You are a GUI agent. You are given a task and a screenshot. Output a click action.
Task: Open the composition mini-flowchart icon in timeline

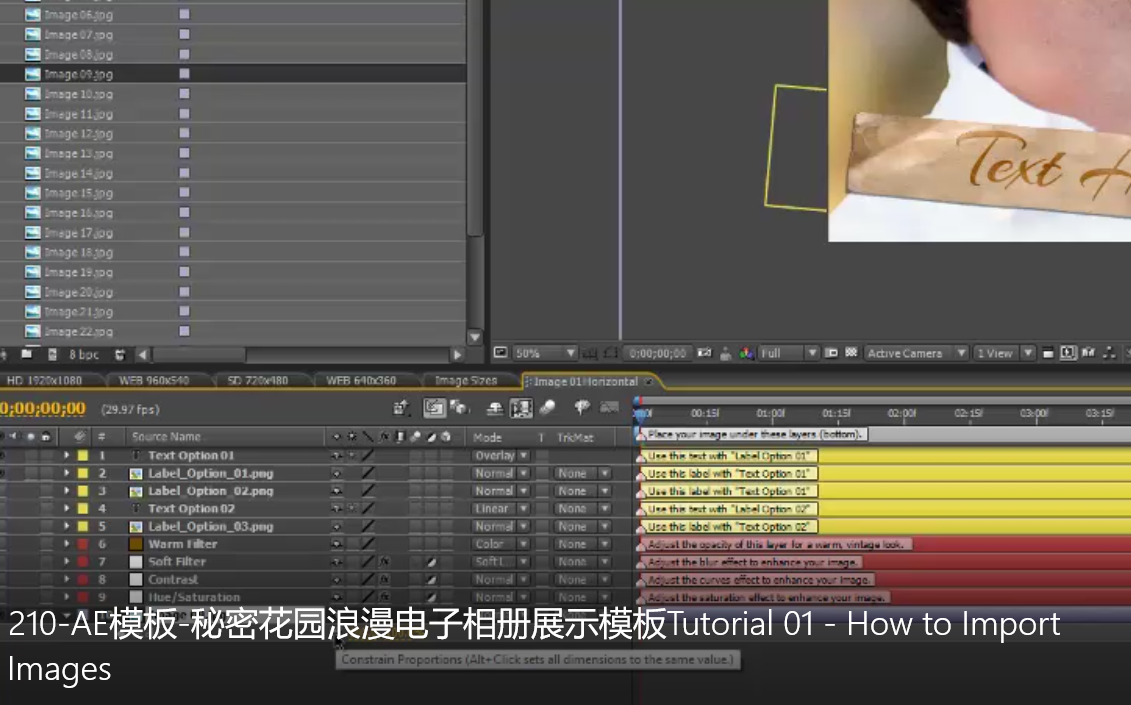(401, 408)
